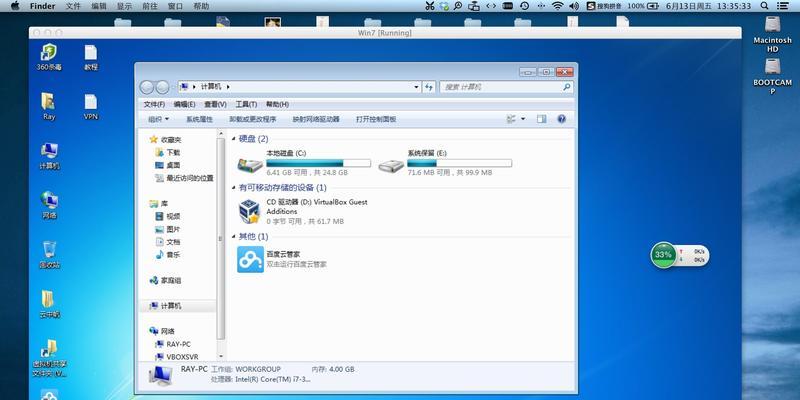This screenshot has height=400, width=800.
Task: Select 收藏夹 in the navigation pane
Action: point(166,139)
